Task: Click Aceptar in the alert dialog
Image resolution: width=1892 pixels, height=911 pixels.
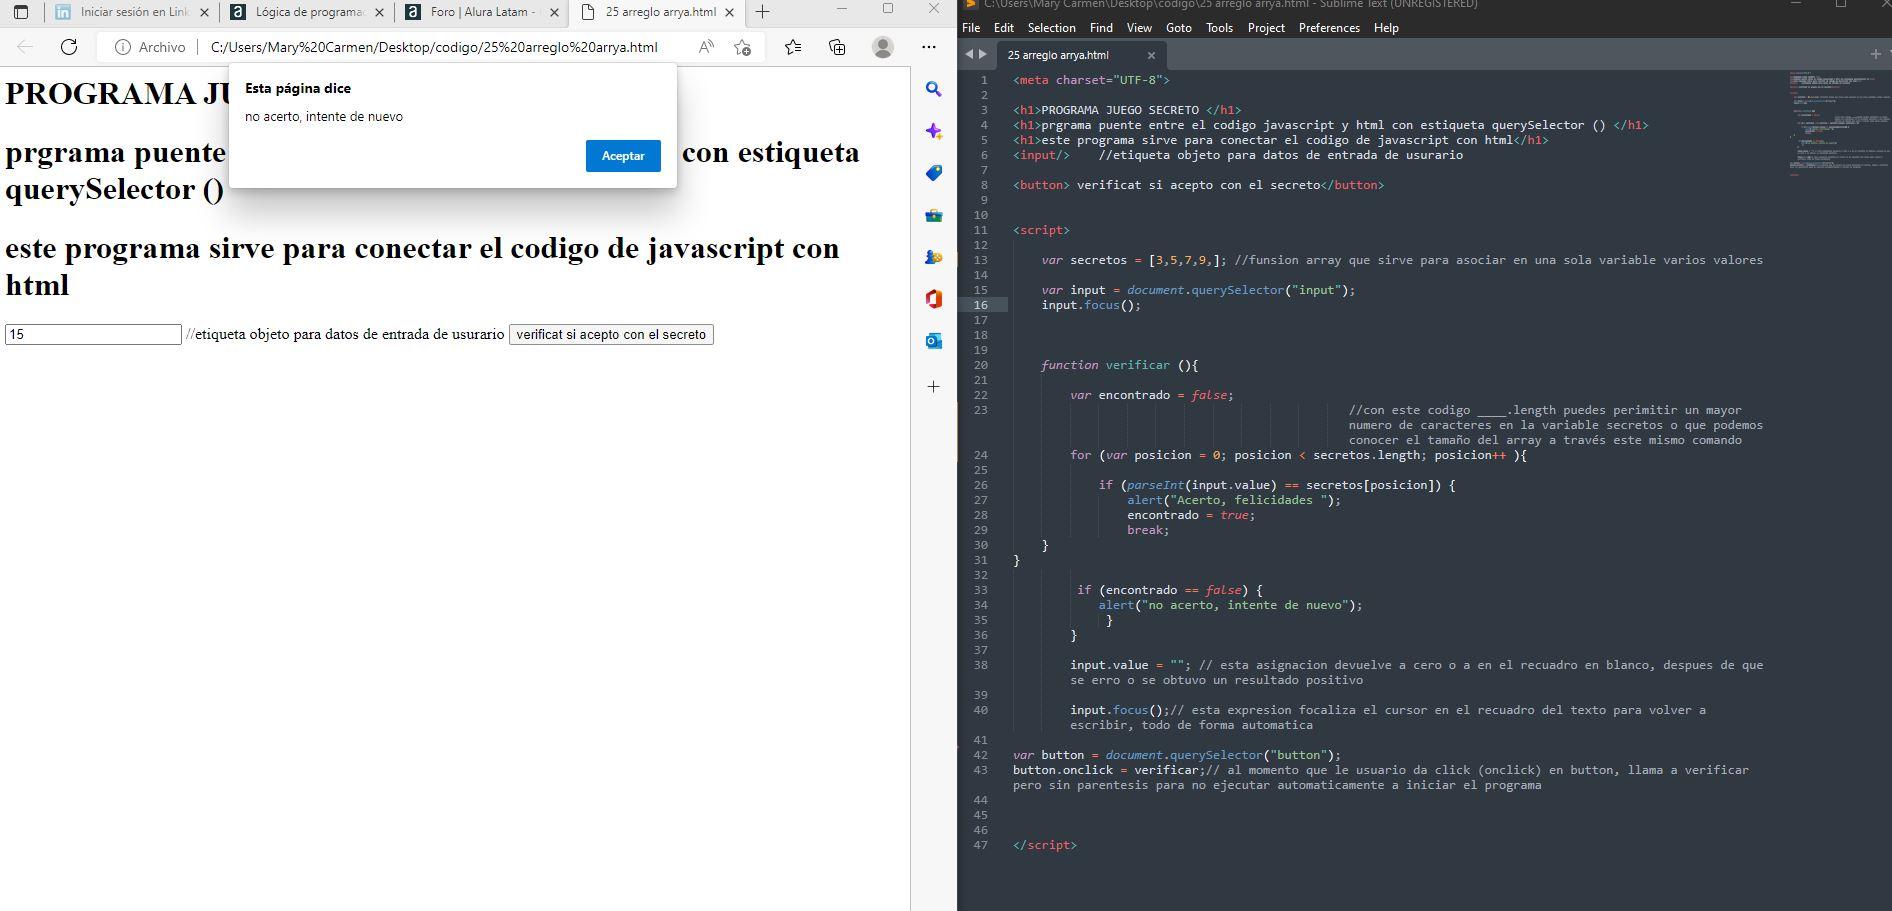Action: pyautogui.click(x=623, y=156)
